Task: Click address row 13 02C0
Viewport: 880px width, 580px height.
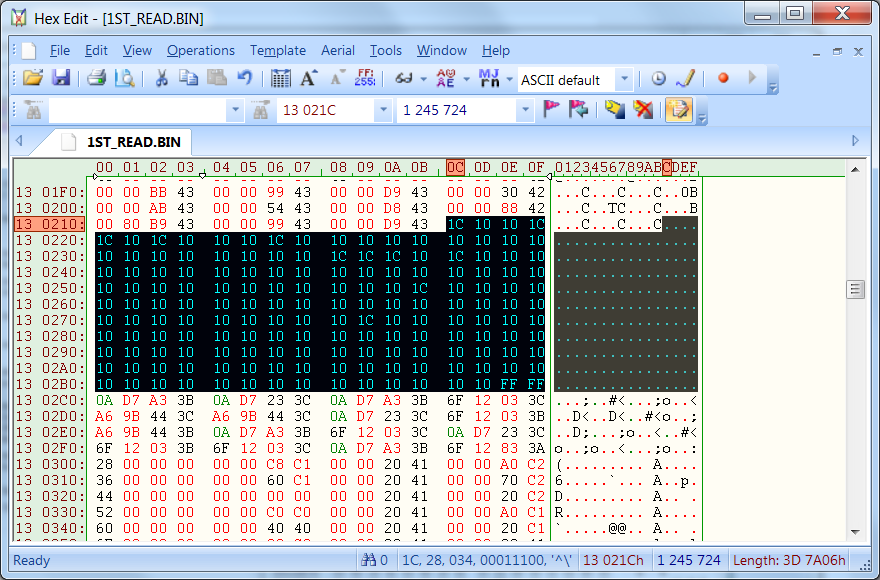Action: [50, 400]
